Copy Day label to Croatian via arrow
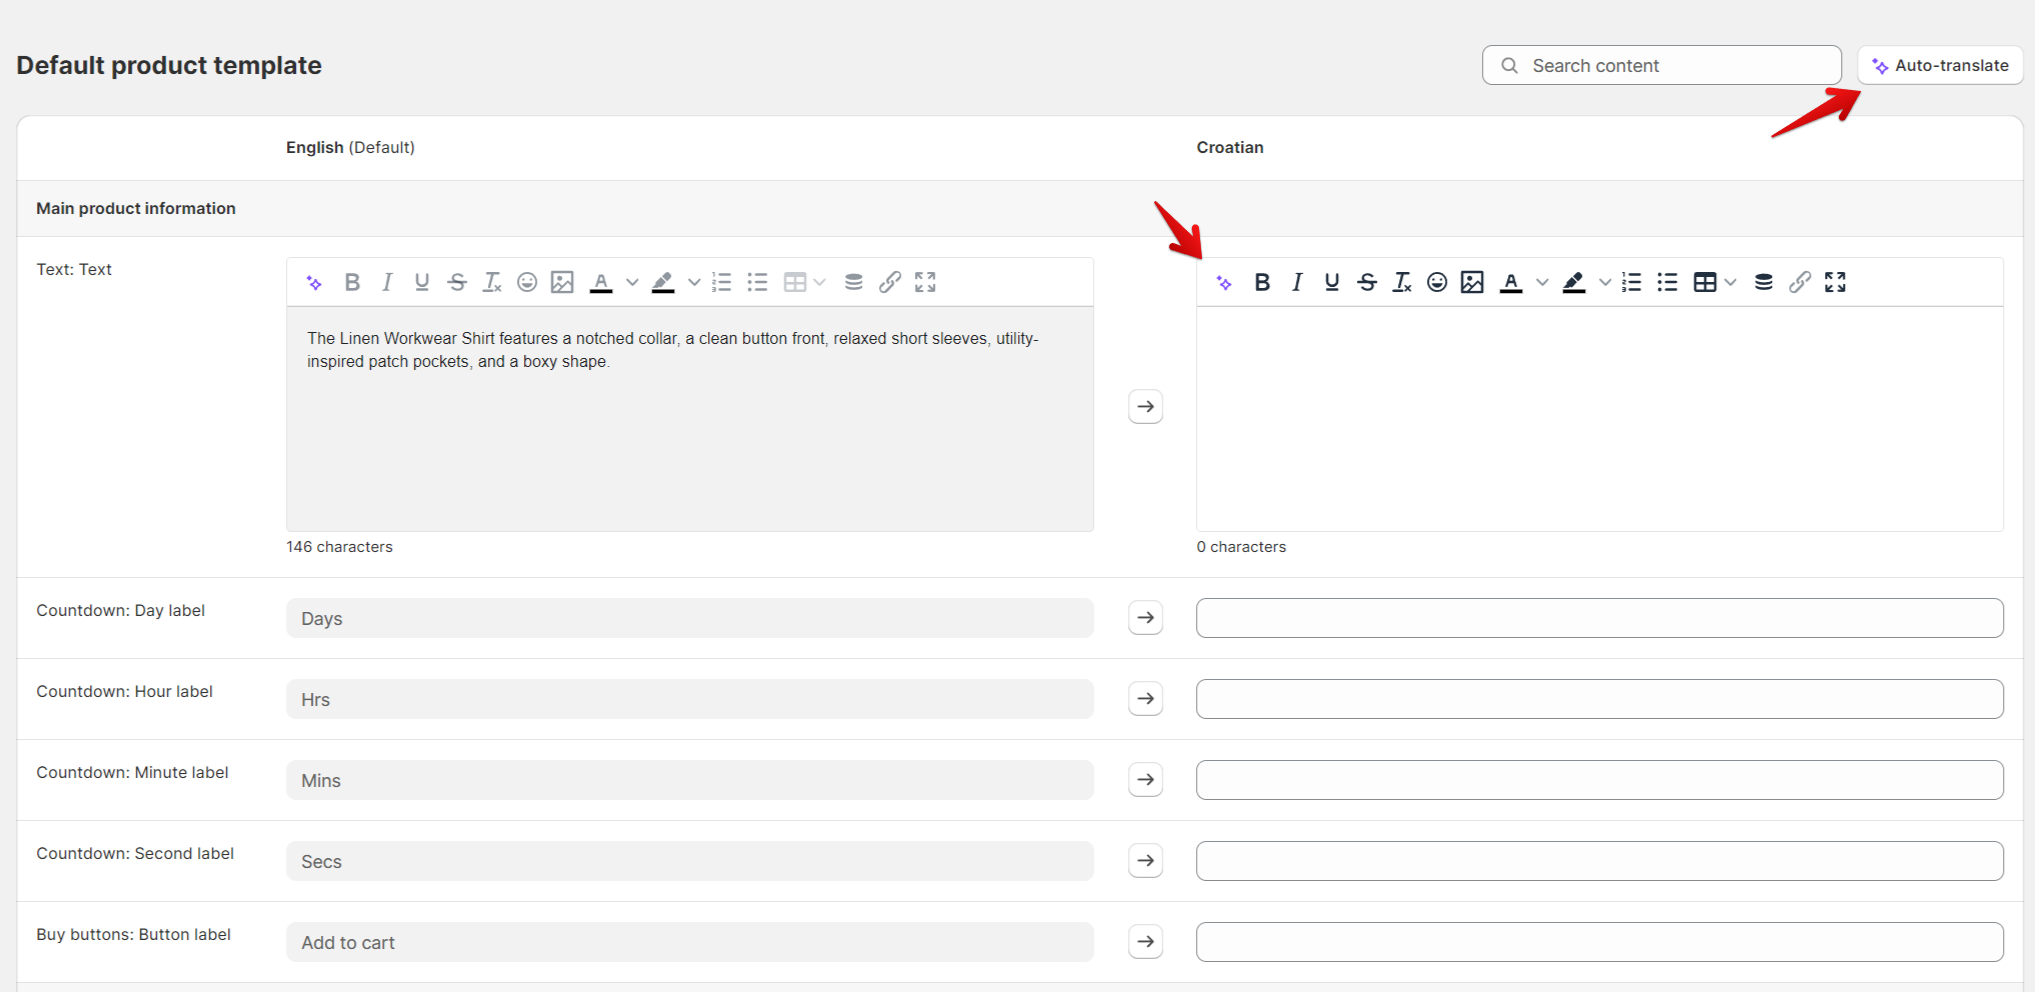The height and width of the screenshot is (992, 2035). point(1145,618)
